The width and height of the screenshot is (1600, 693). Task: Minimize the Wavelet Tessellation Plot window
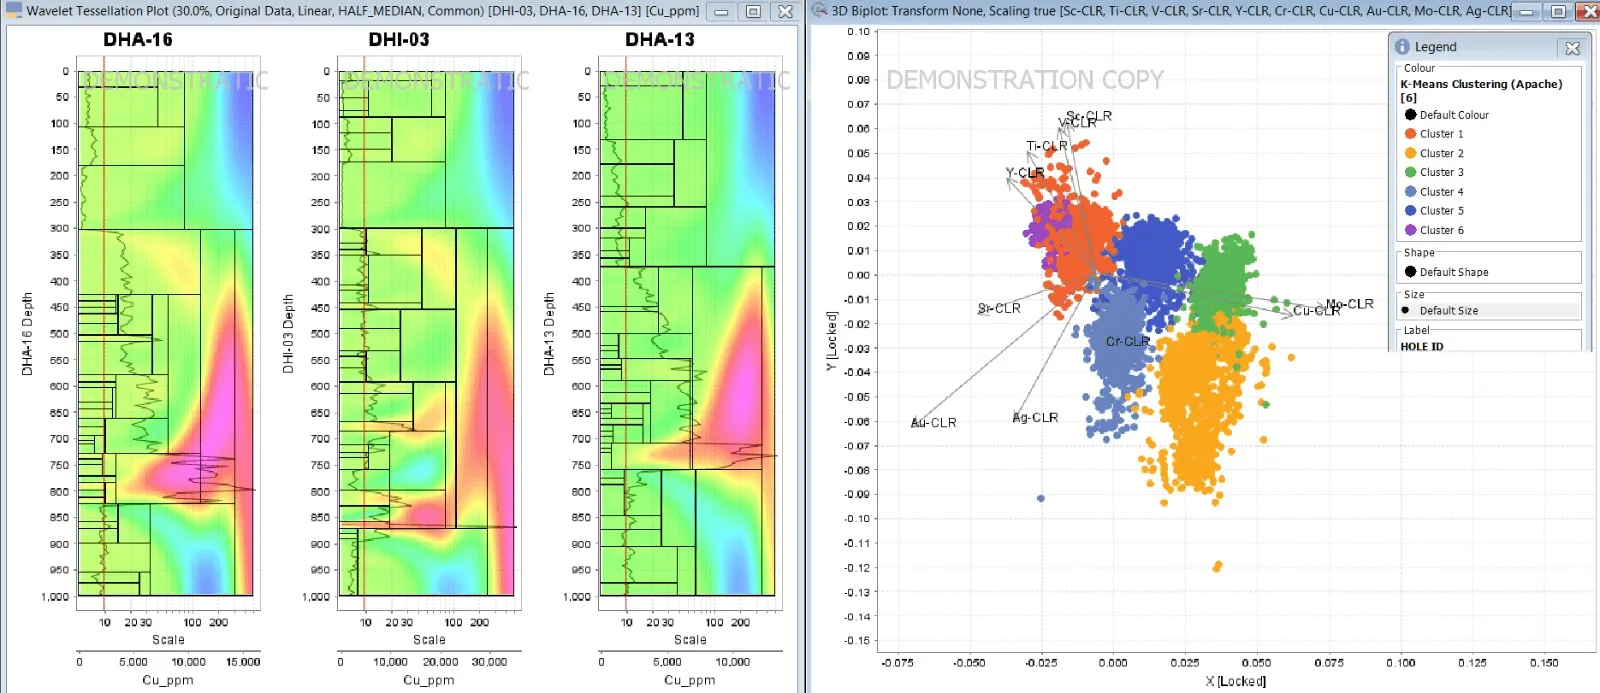click(x=721, y=12)
